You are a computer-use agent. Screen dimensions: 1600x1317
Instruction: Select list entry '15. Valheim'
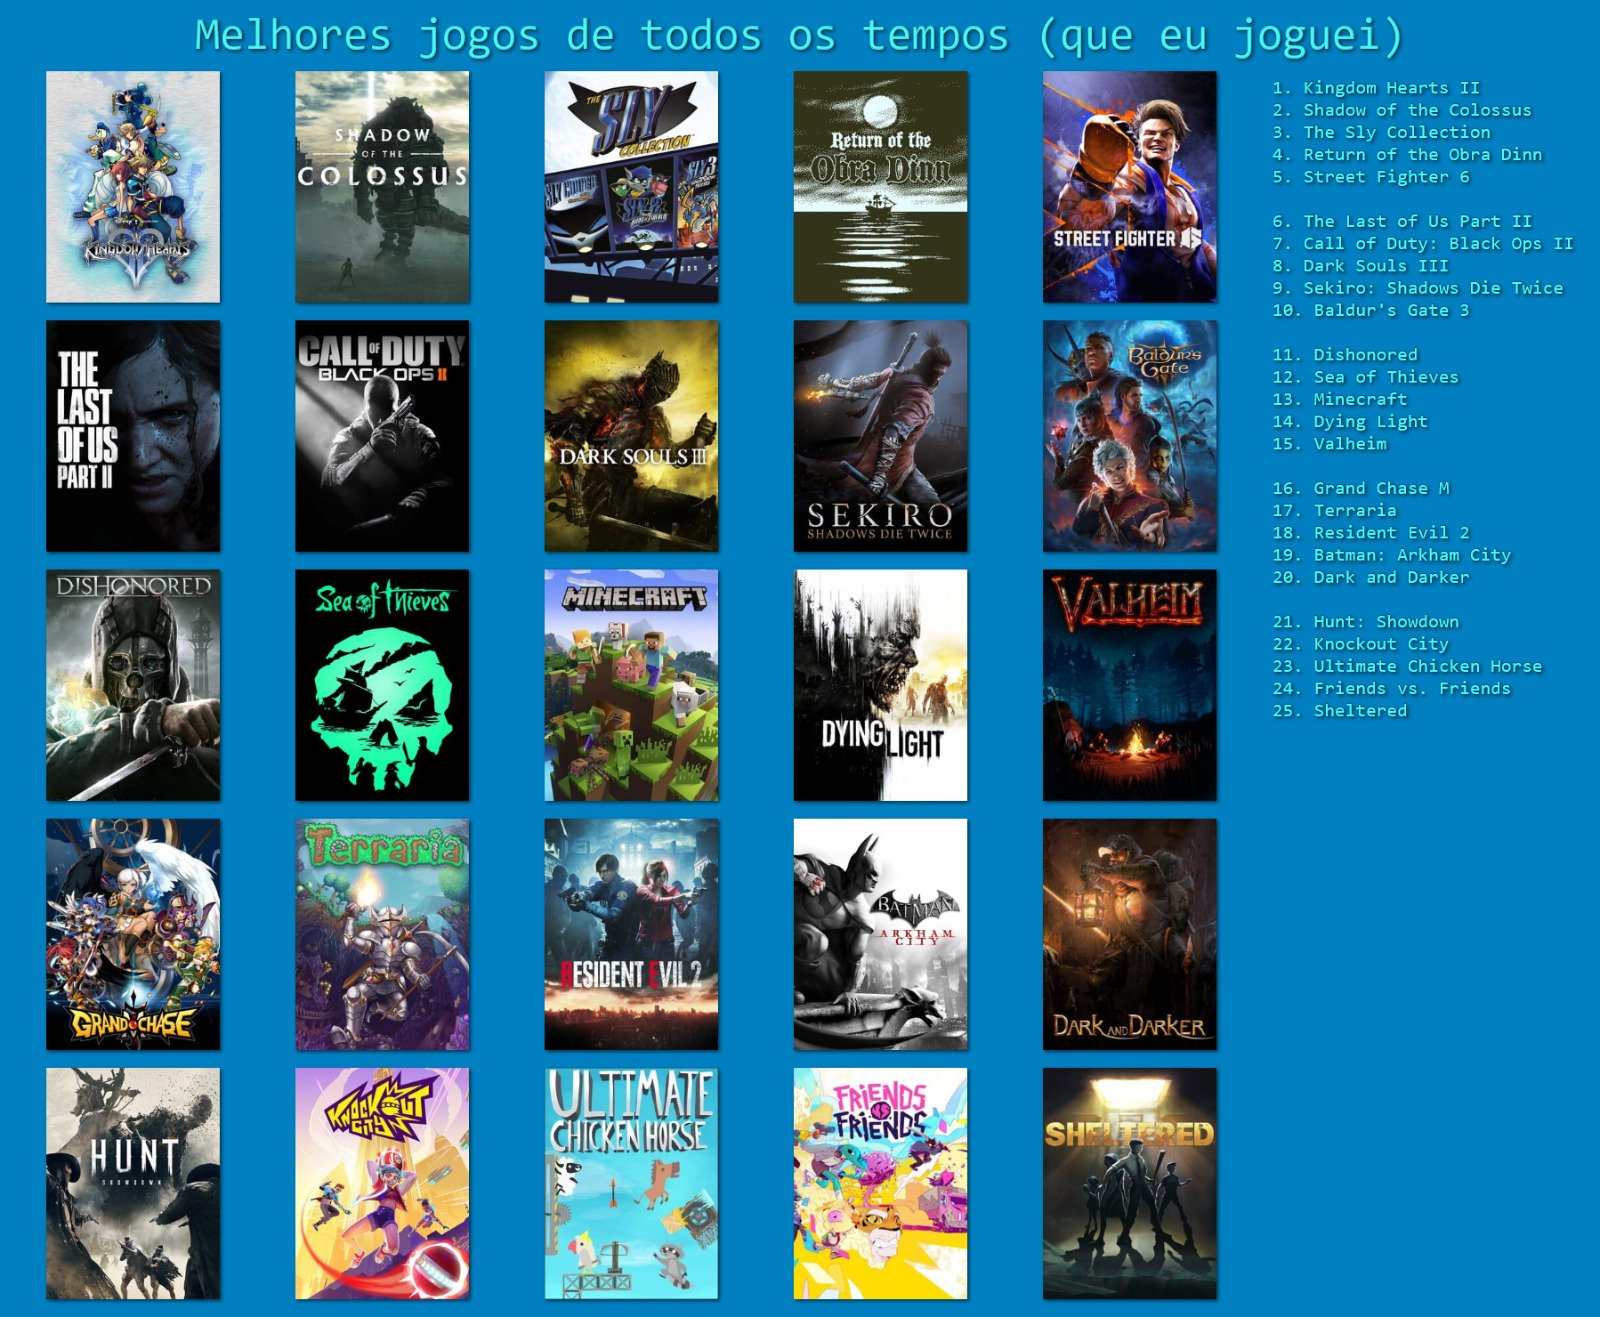click(x=1329, y=443)
